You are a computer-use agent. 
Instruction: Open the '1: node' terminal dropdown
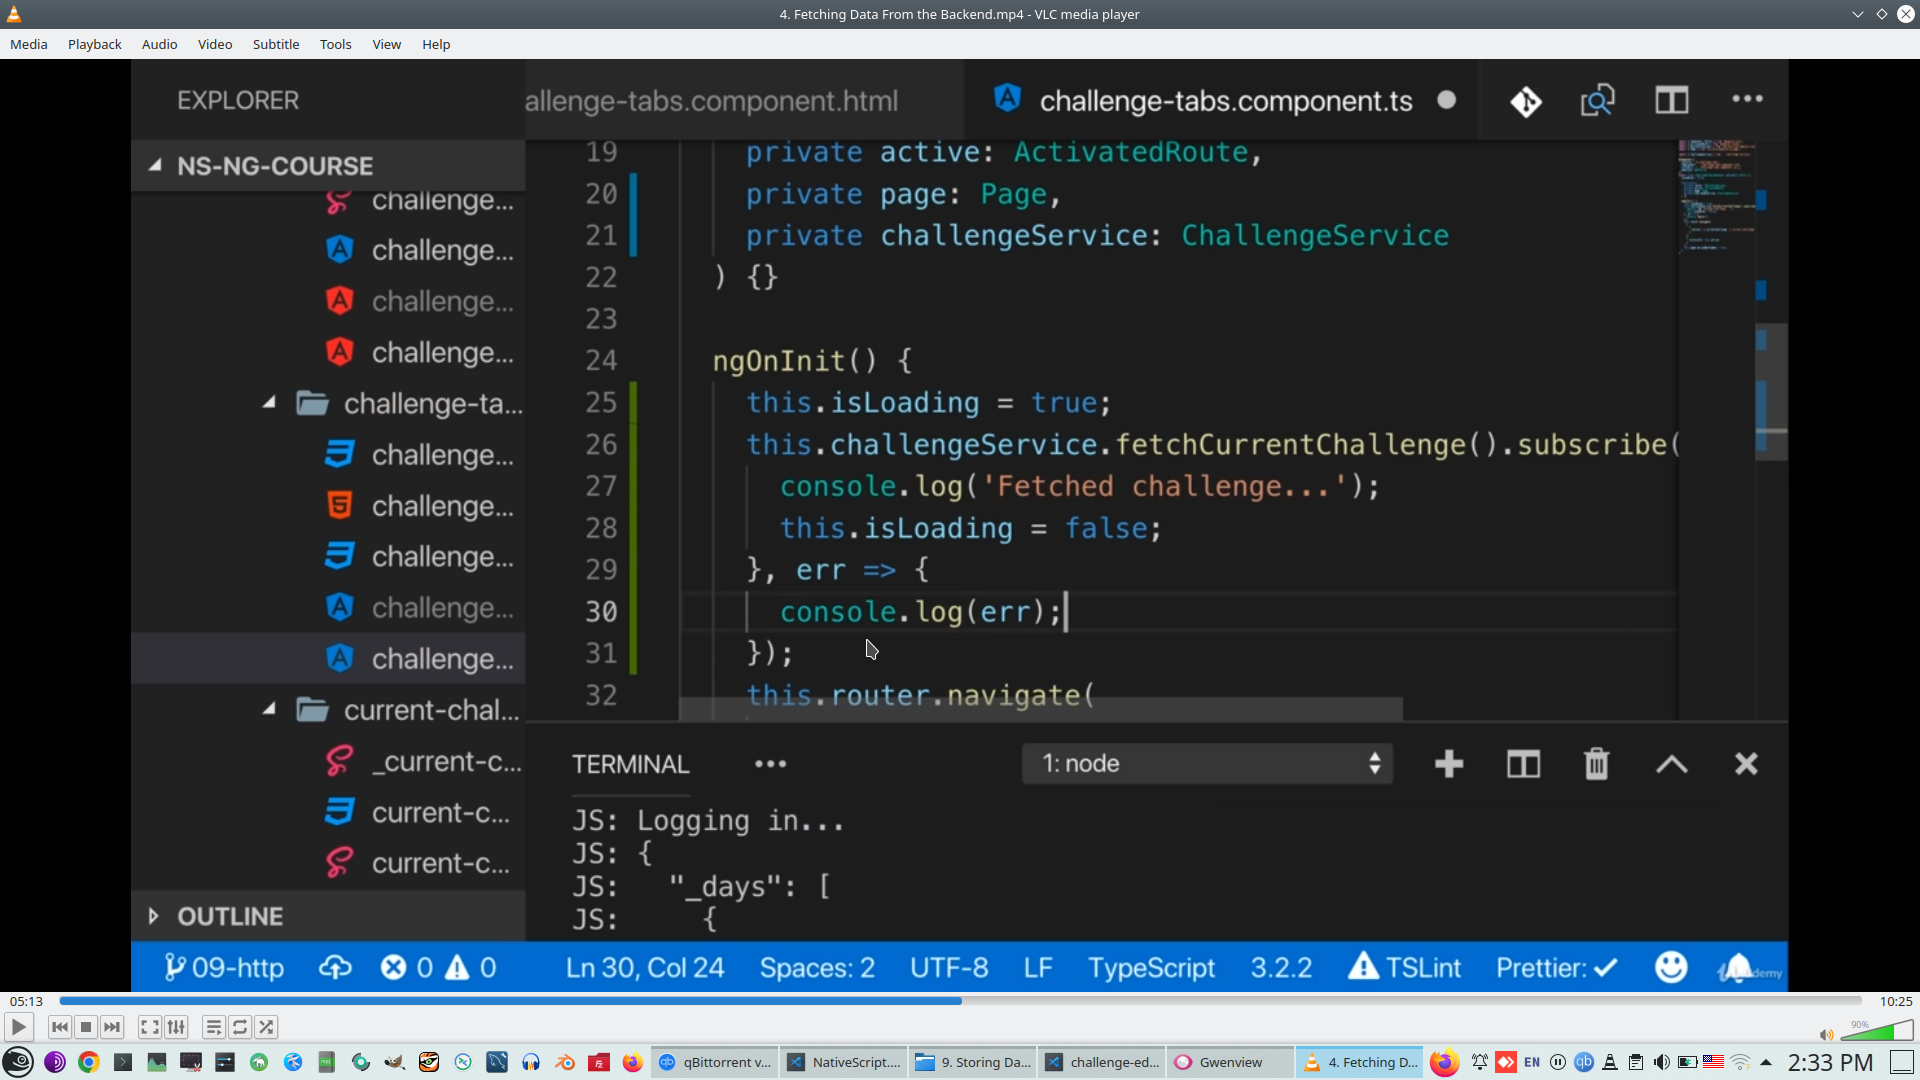point(1207,764)
